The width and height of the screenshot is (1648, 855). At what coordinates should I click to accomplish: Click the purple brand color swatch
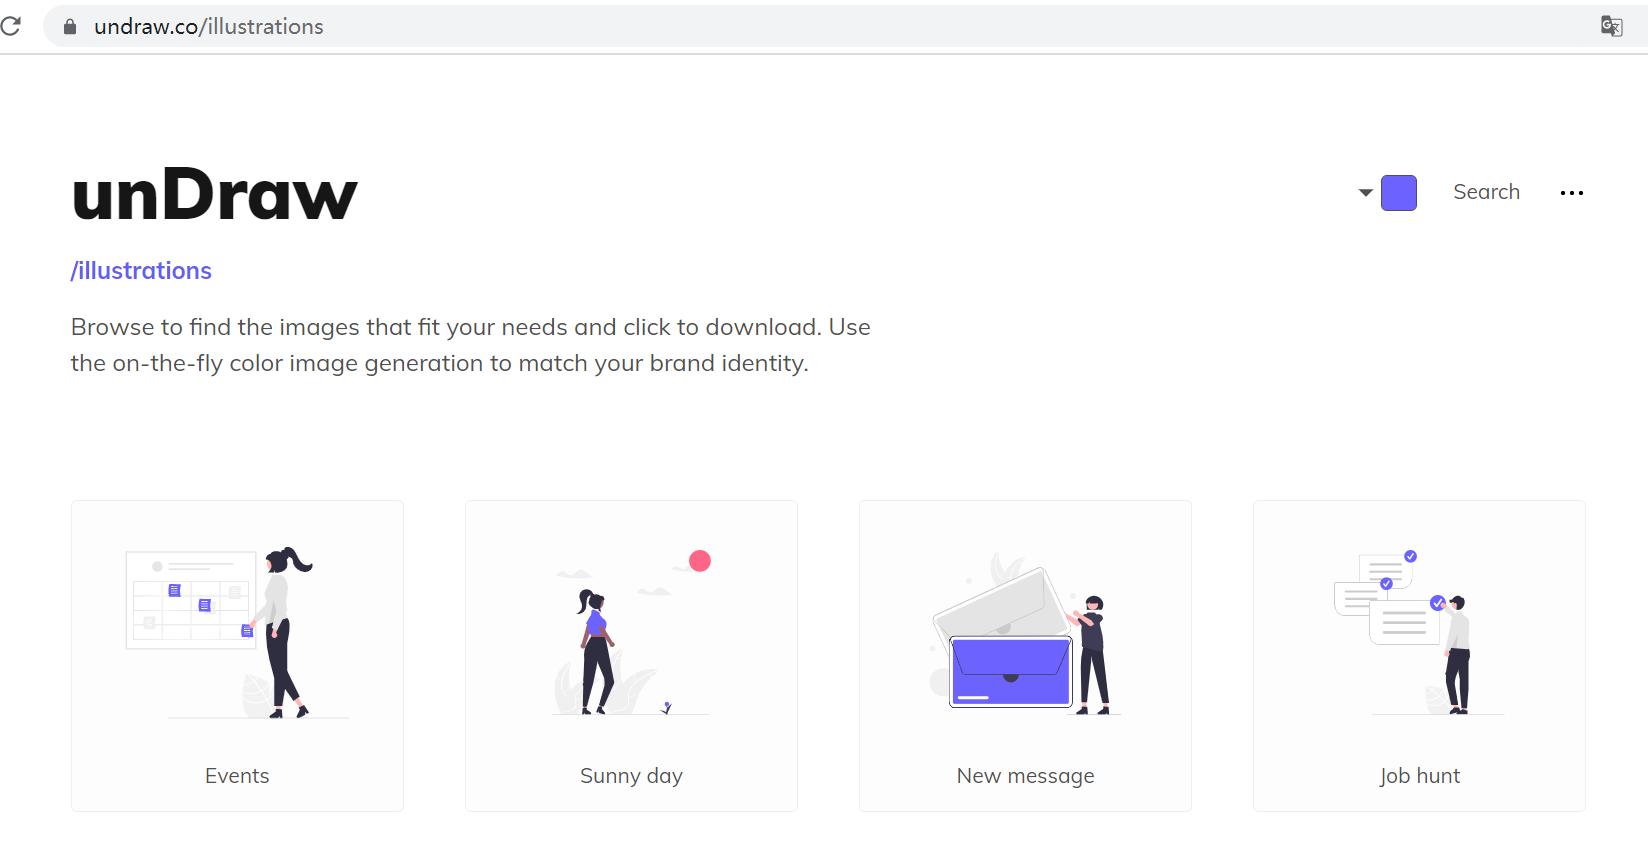pos(1399,193)
